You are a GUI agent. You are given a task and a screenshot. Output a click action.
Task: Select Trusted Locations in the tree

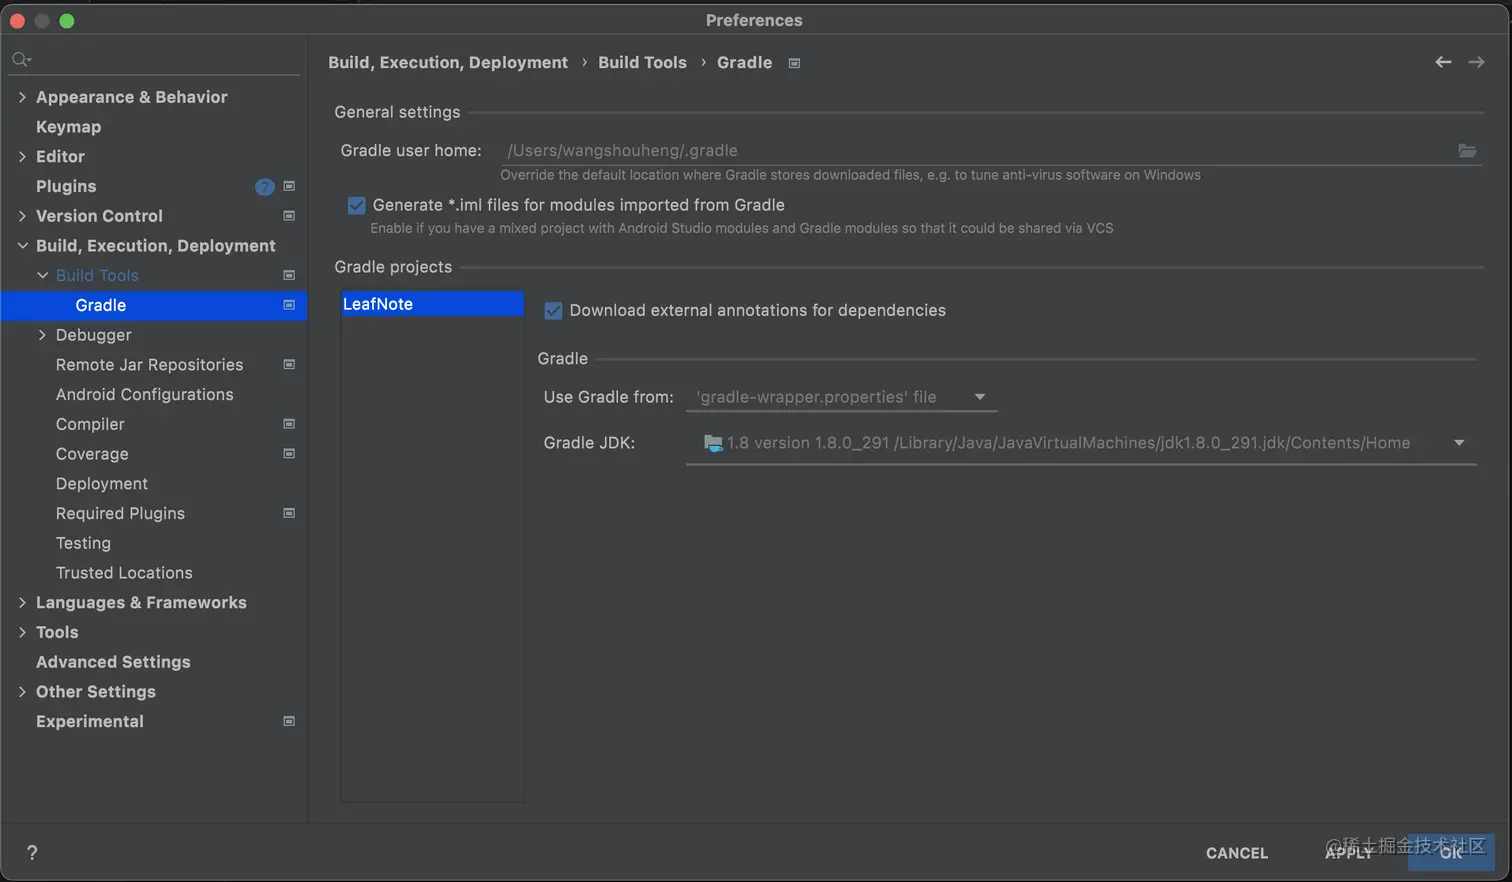click(124, 573)
